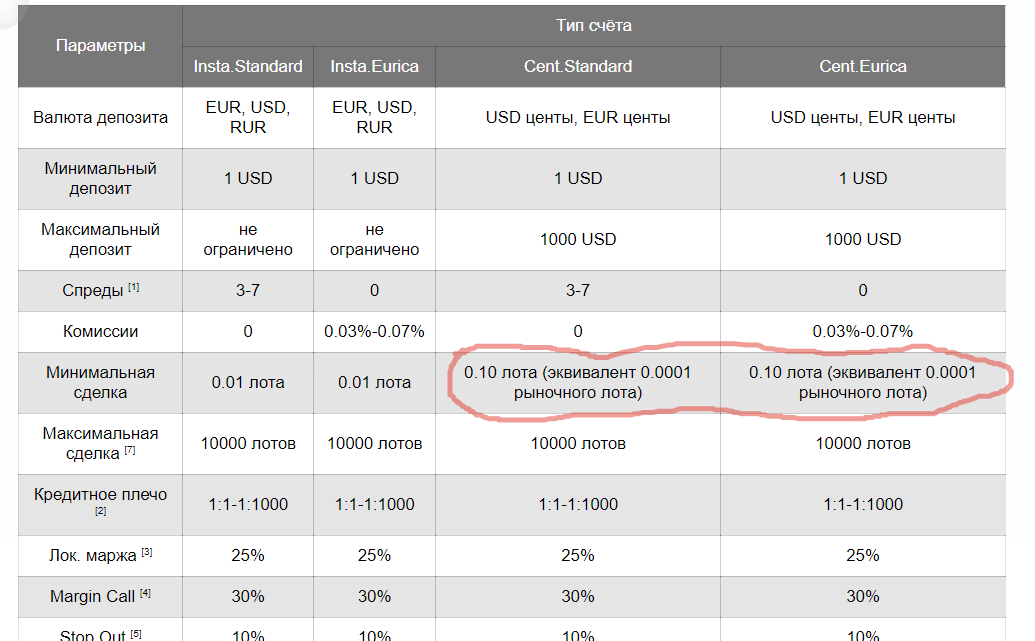Click the Минимальная сделка row label
This screenshot has height=641, width=1035.
[100, 382]
